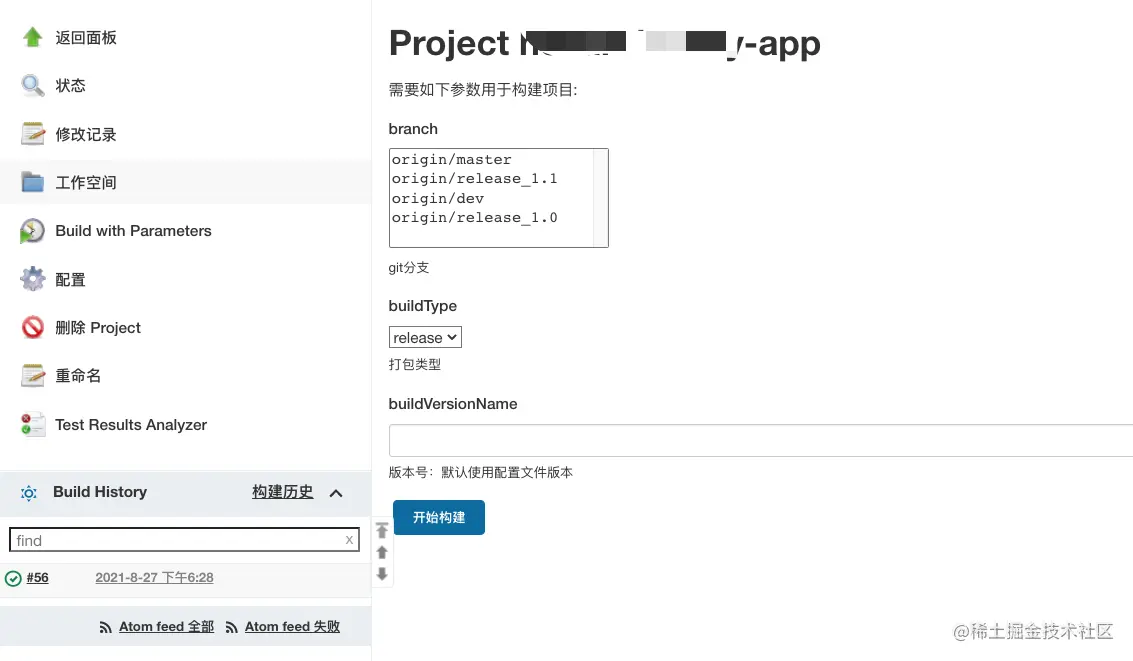Open Atom feed 失败 link
Screen dimensions: 1133x661
[x=292, y=627]
